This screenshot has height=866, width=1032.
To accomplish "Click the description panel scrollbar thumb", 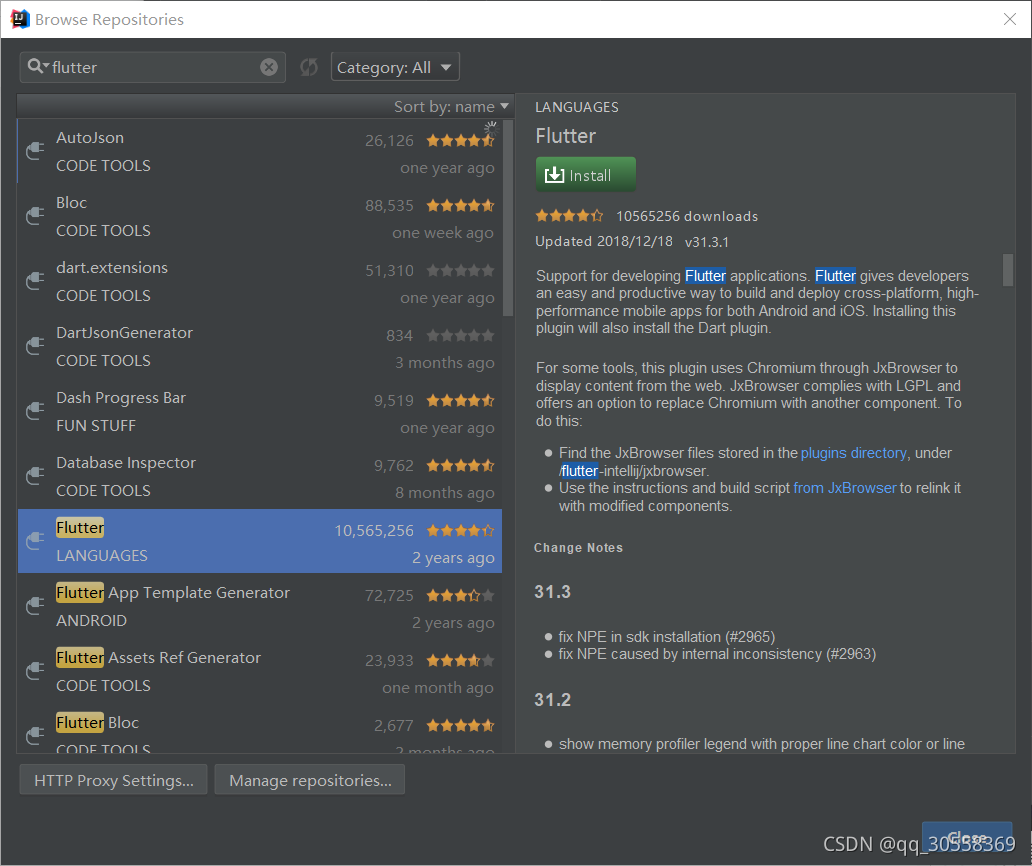I will click(1008, 270).
